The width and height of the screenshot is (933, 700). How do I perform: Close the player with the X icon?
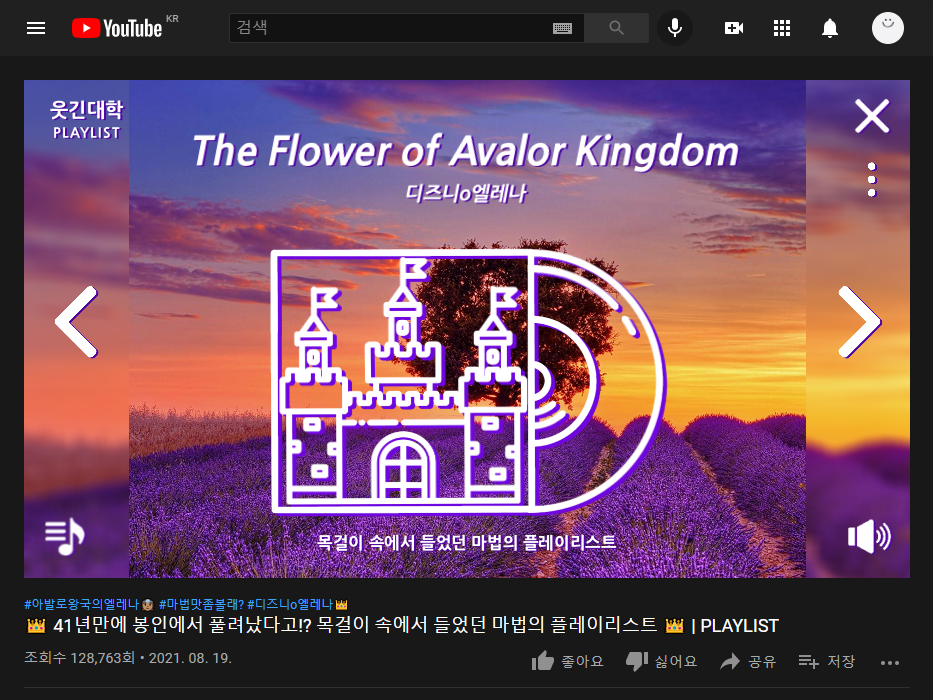tap(872, 115)
